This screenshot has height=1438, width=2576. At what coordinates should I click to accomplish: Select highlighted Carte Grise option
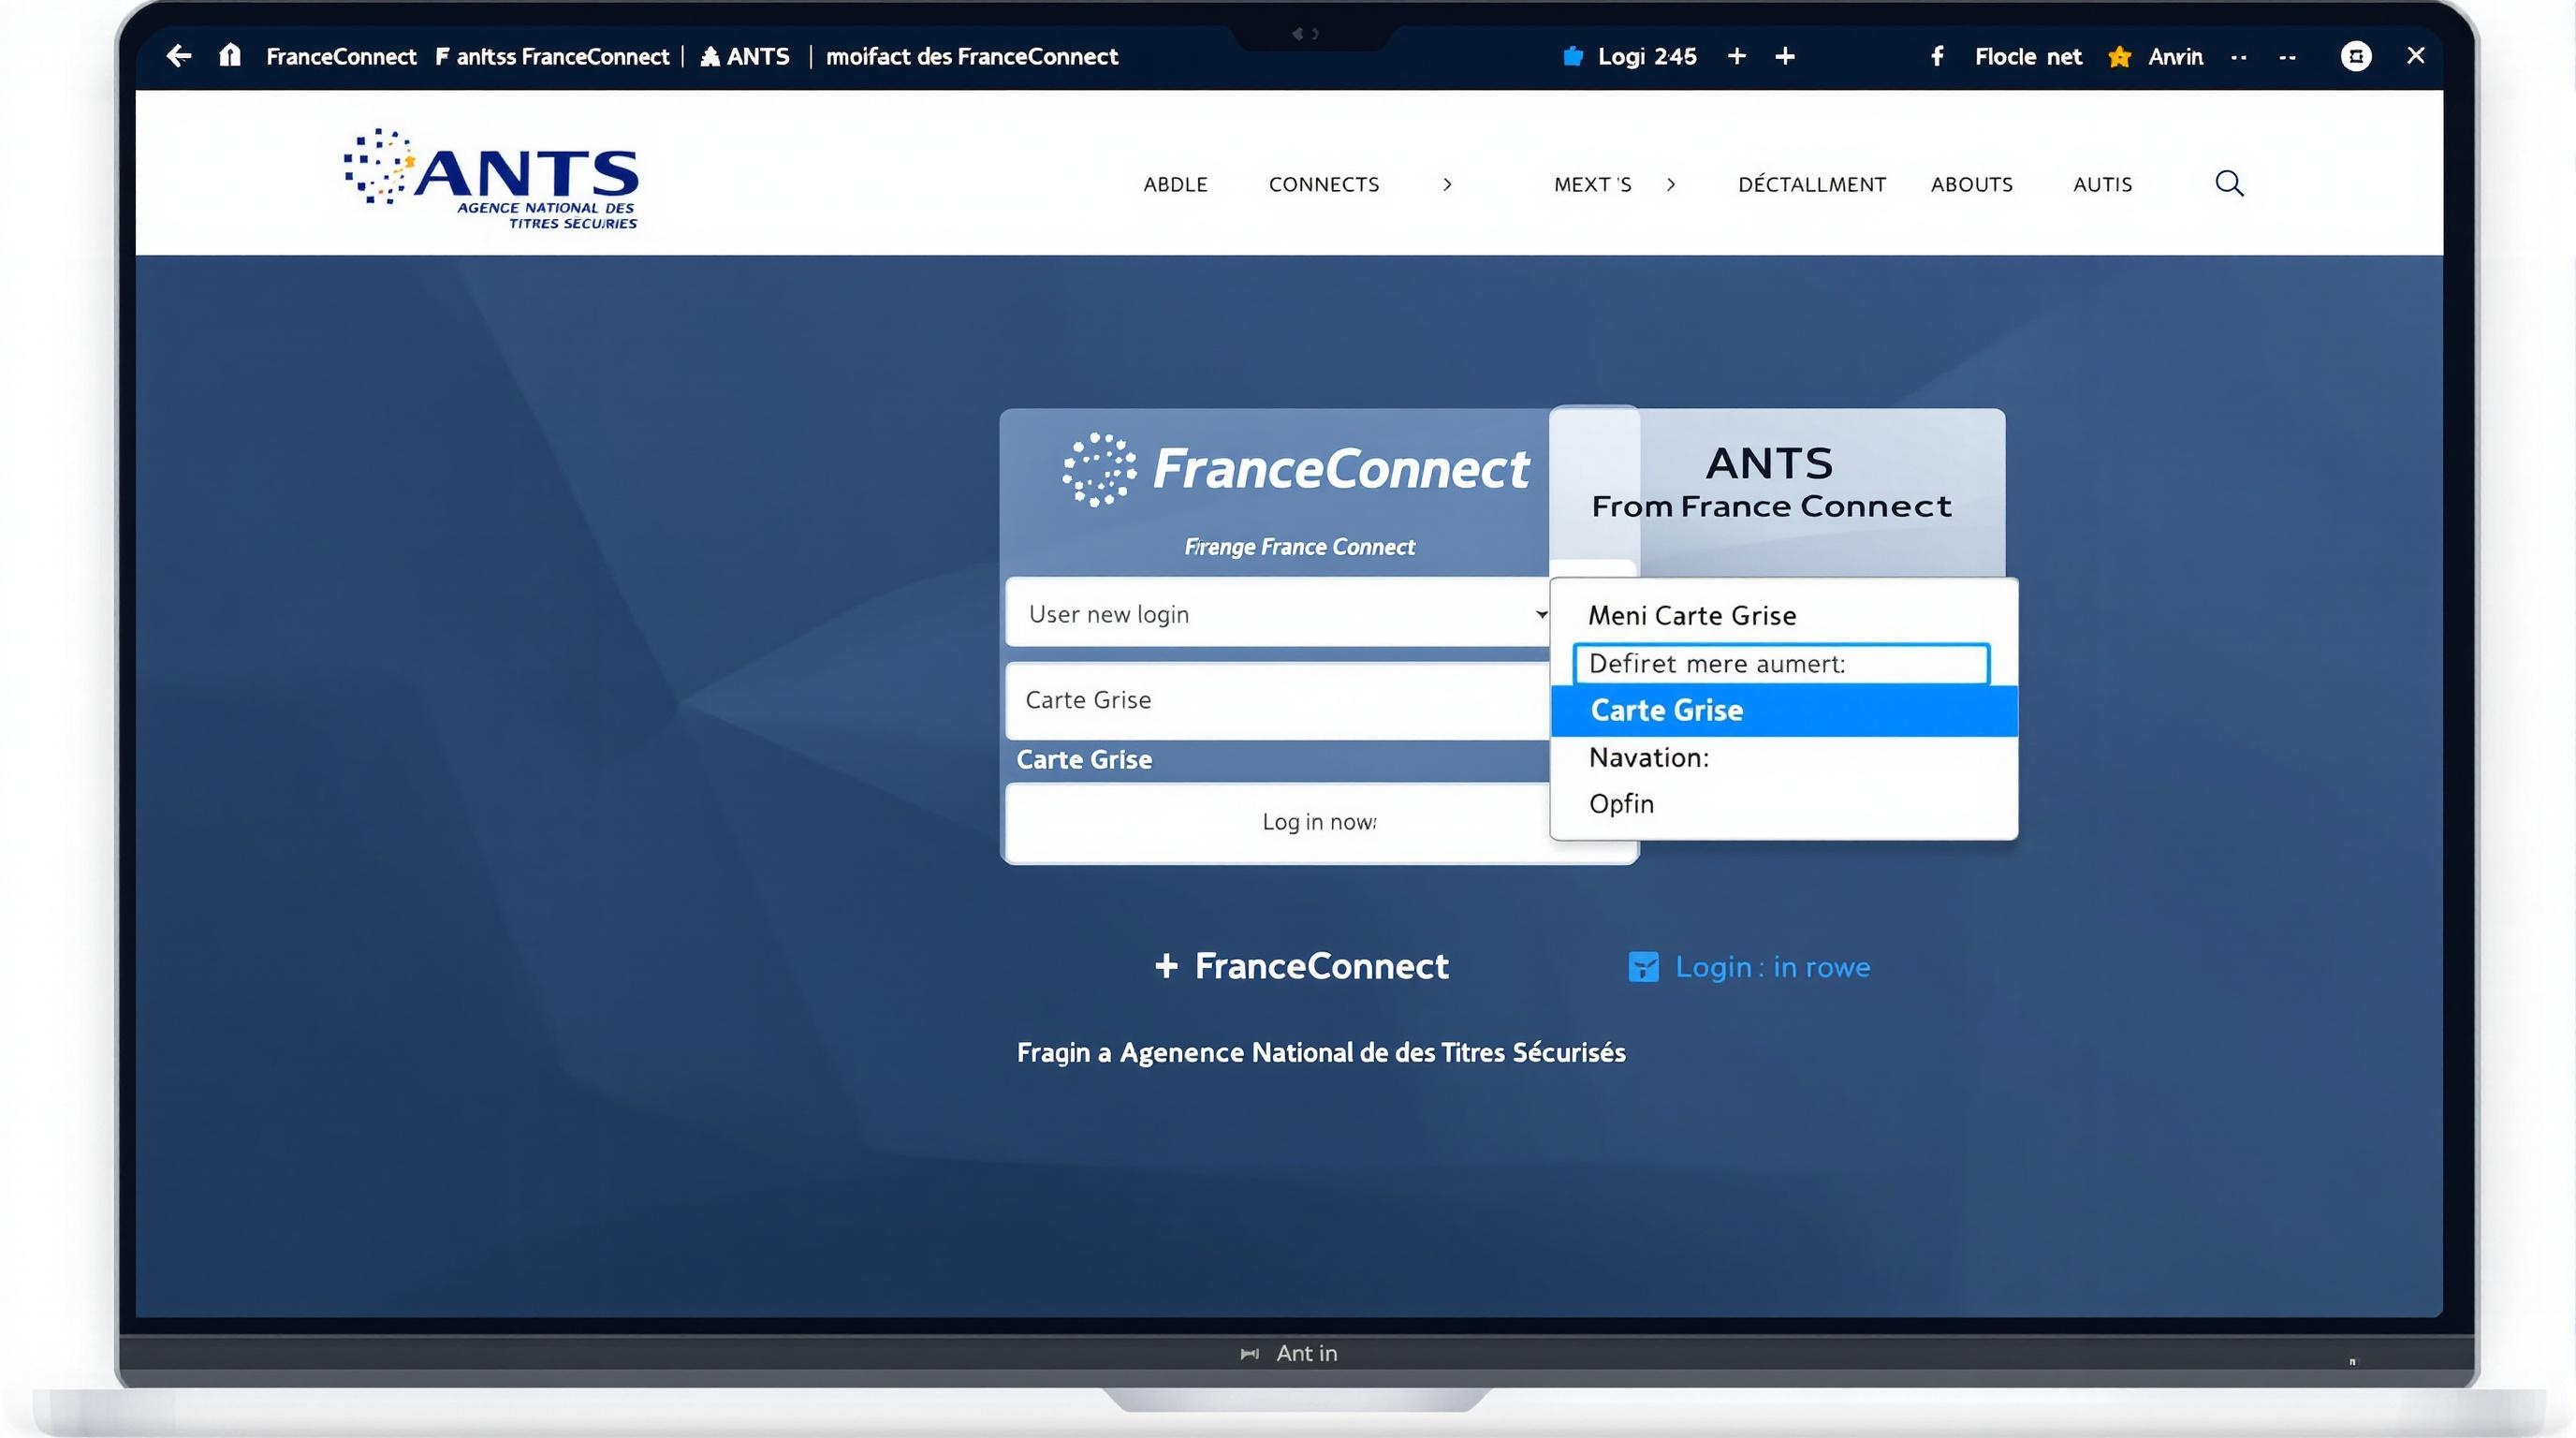point(1784,711)
